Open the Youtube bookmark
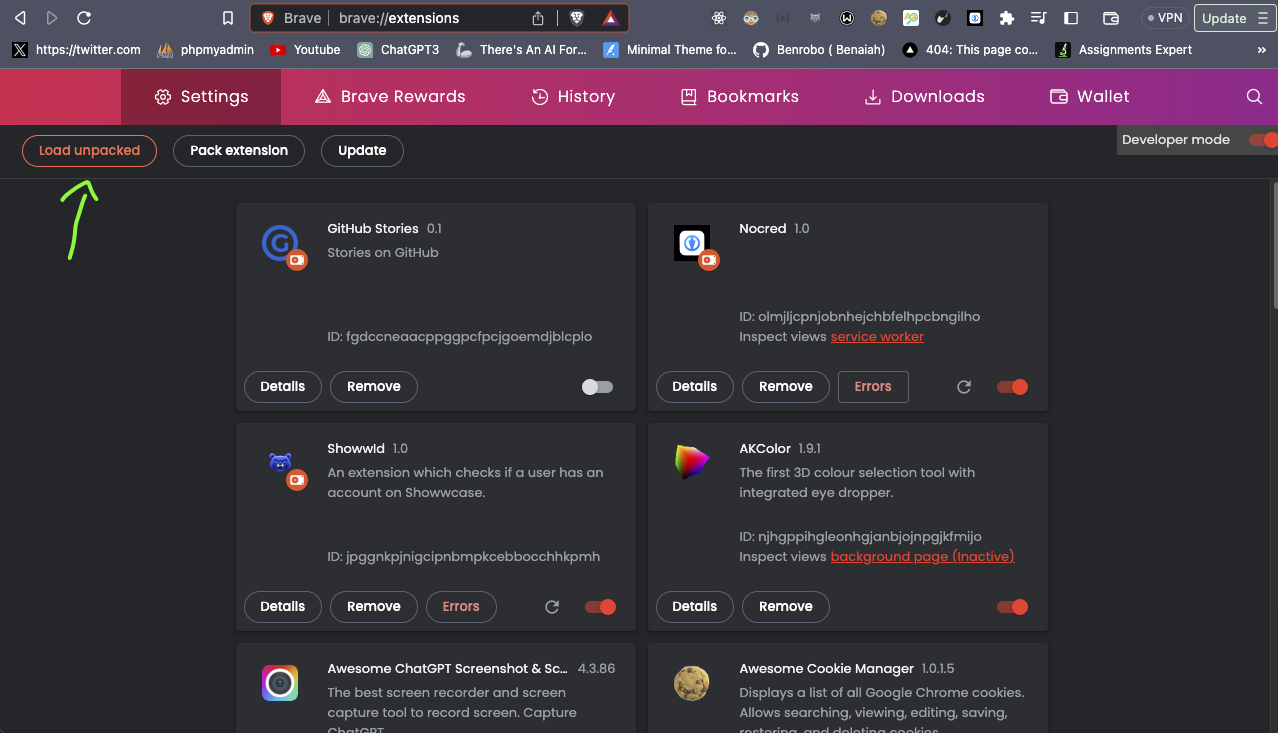This screenshot has width=1278, height=733. click(x=305, y=49)
